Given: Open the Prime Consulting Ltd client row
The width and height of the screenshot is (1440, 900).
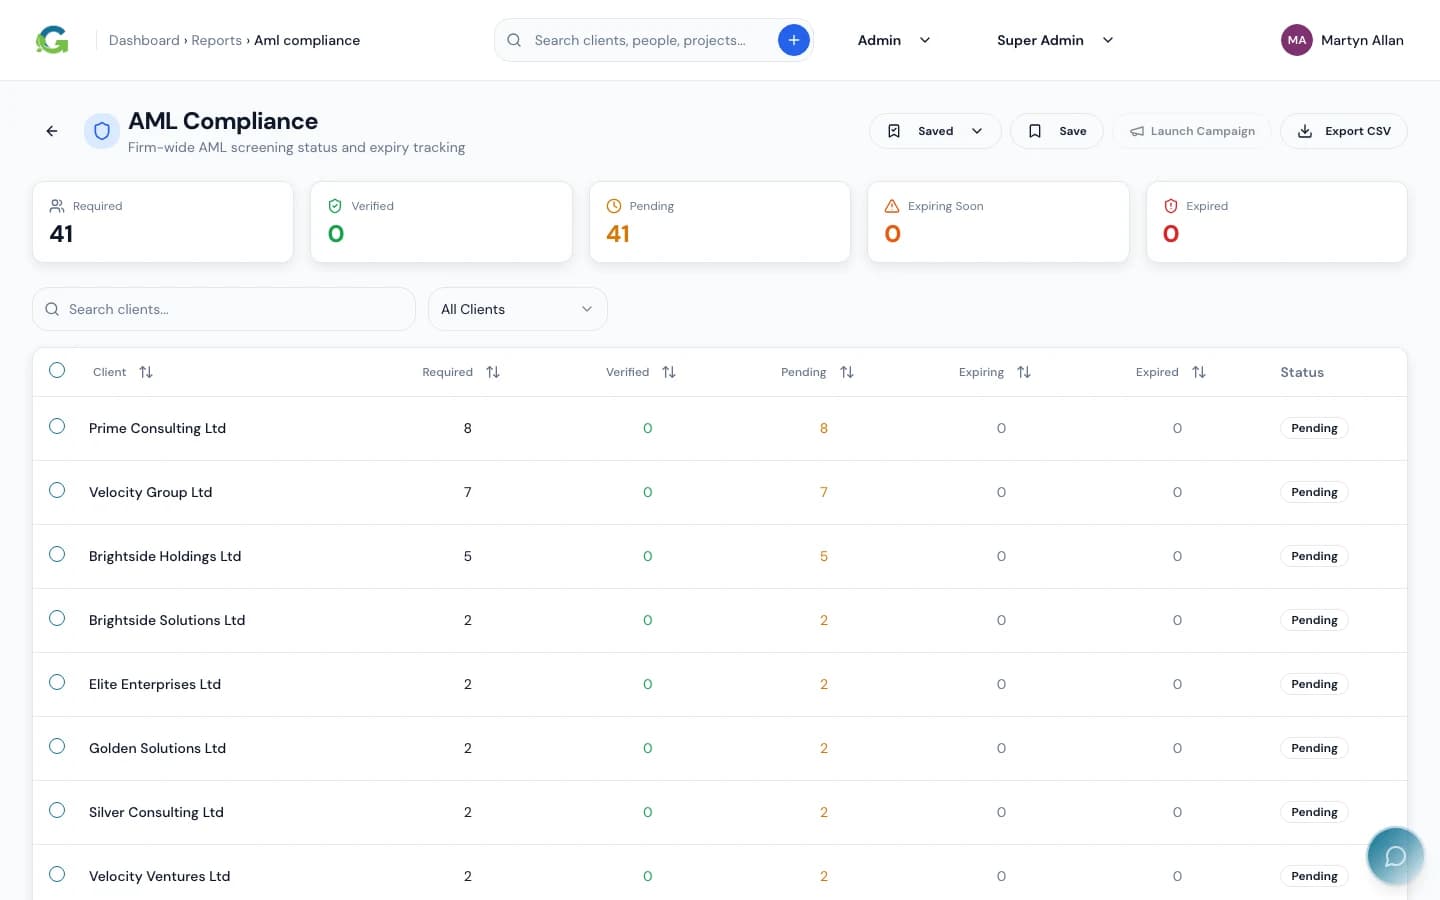Looking at the screenshot, I should pyautogui.click(x=720, y=428).
